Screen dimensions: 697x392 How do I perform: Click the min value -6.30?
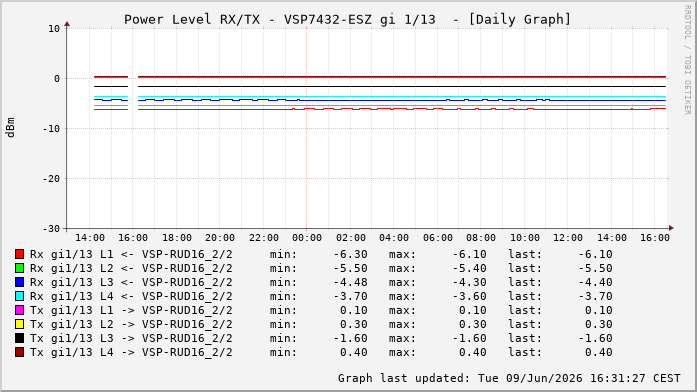(351, 255)
